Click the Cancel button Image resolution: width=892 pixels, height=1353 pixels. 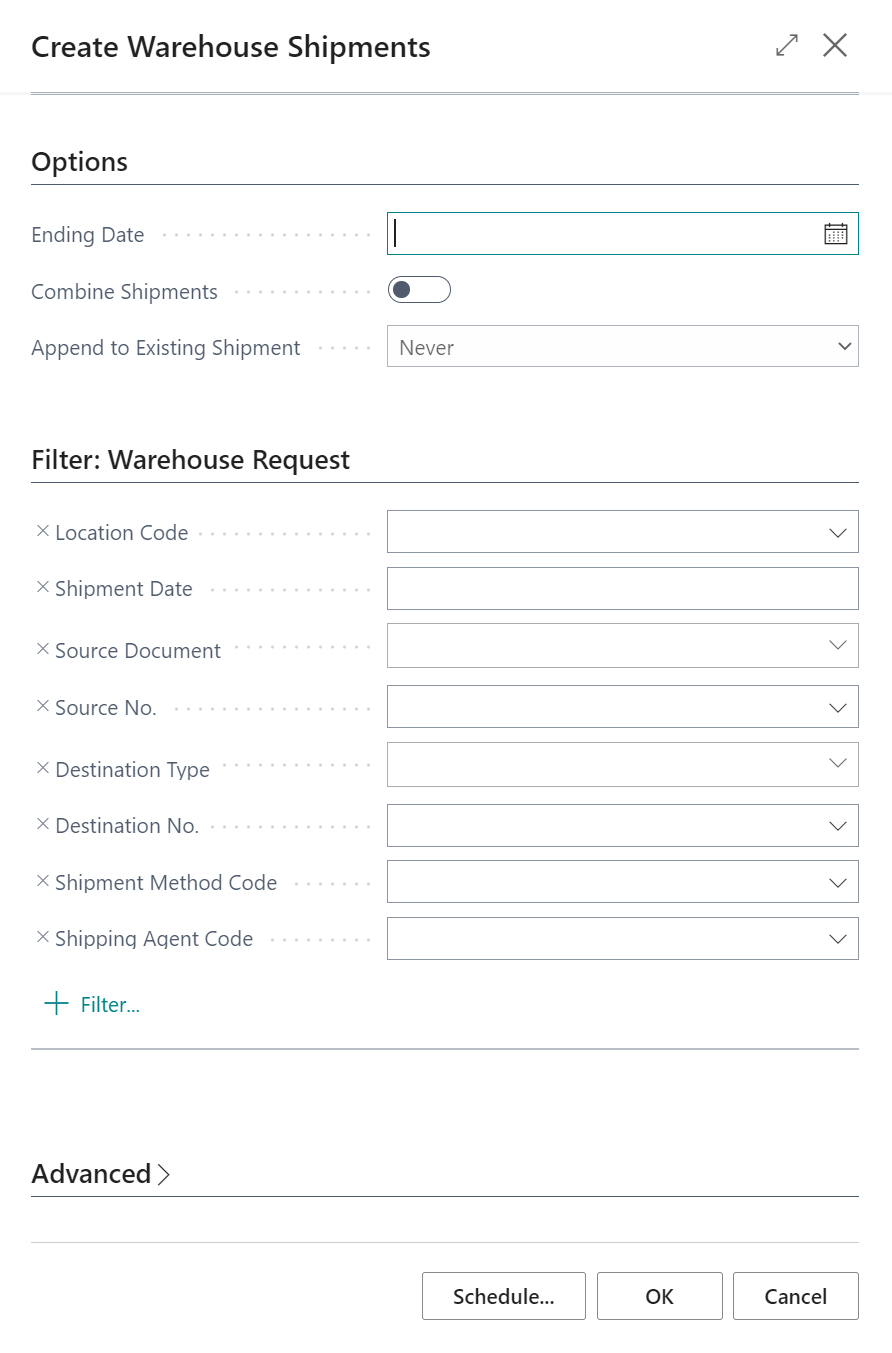[796, 1296]
